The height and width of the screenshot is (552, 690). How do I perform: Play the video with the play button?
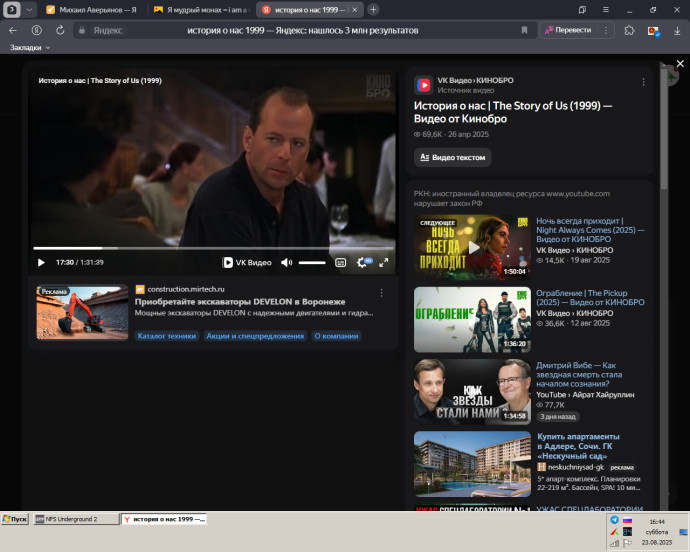[41, 262]
